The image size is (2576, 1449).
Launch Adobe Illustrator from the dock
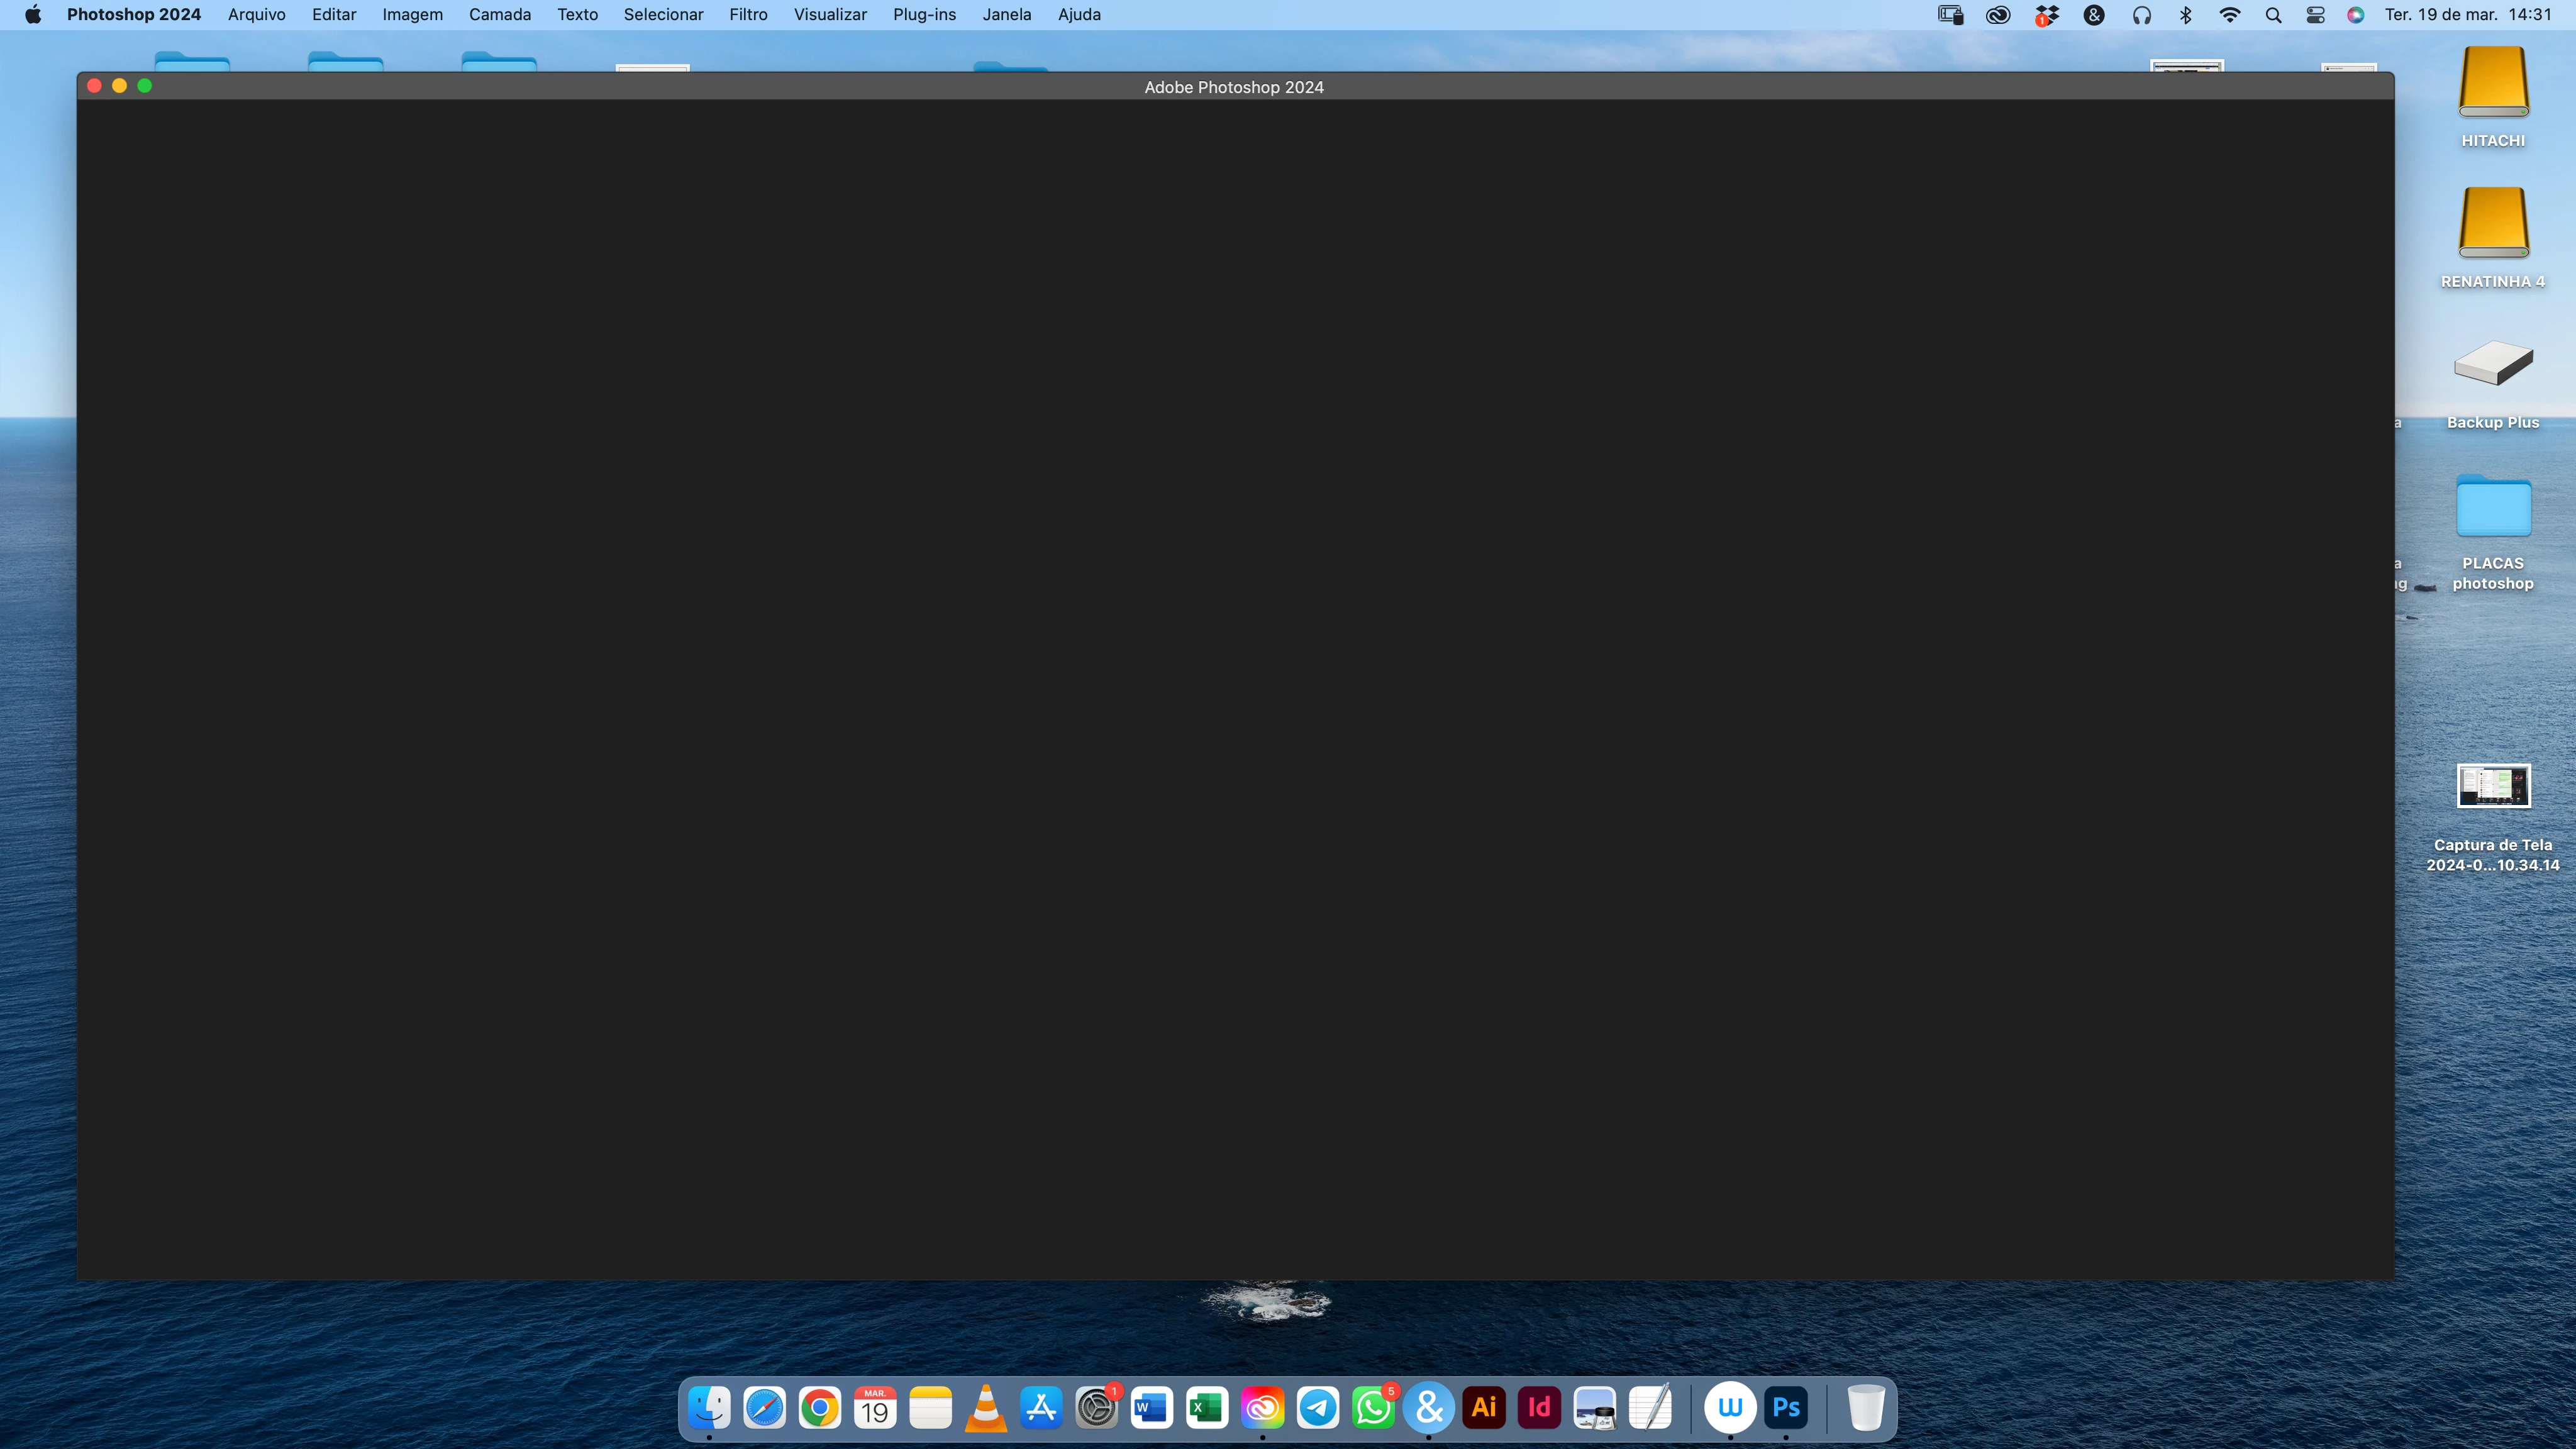(x=1484, y=1408)
